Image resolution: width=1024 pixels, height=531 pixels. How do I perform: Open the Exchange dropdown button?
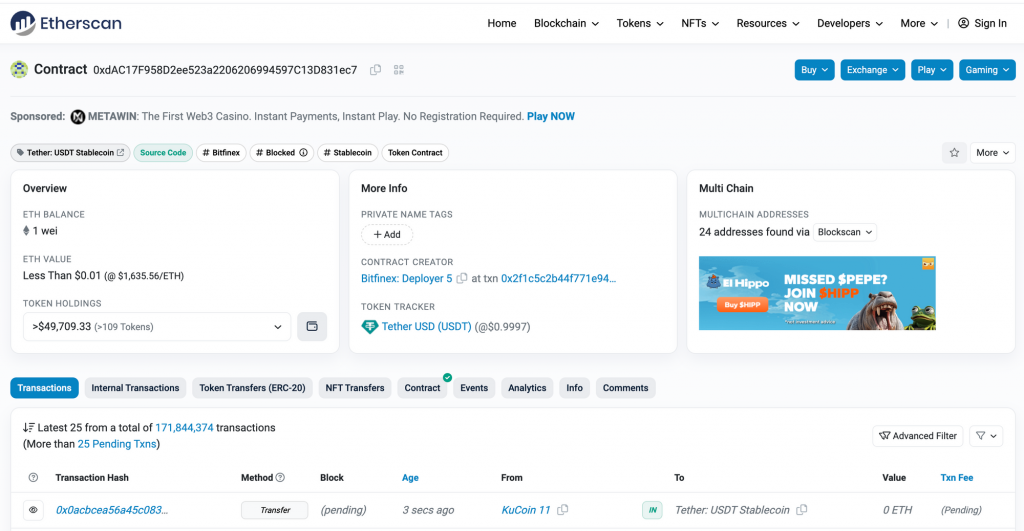pyautogui.click(x=872, y=70)
